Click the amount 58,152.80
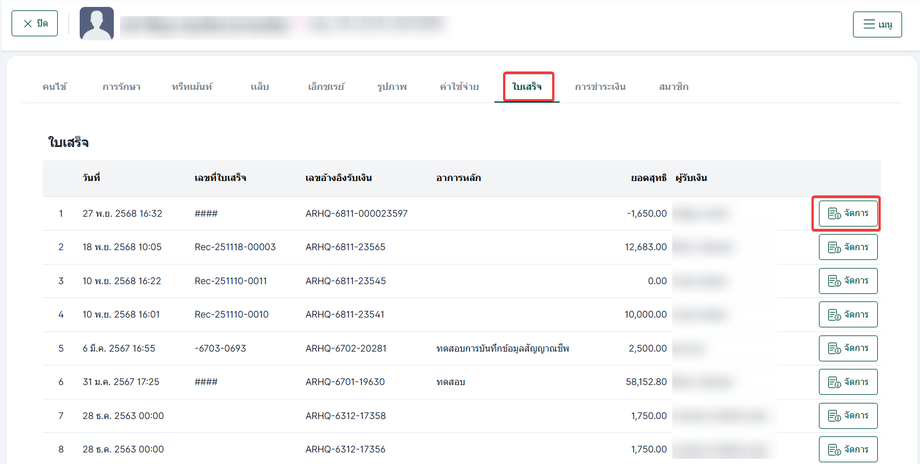The image size is (920, 464). pos(646,382)
